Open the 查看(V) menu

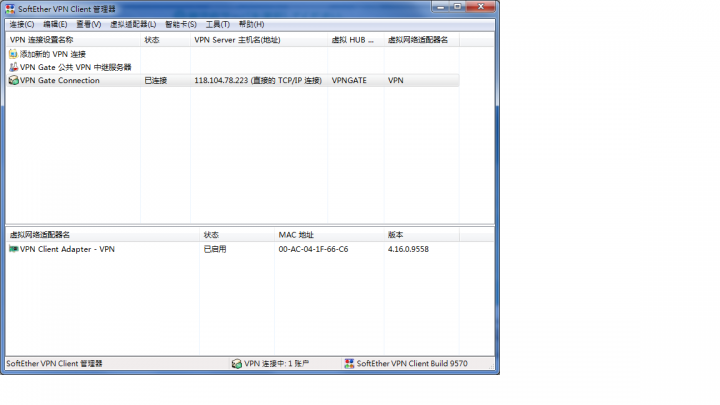pos(89,24)
